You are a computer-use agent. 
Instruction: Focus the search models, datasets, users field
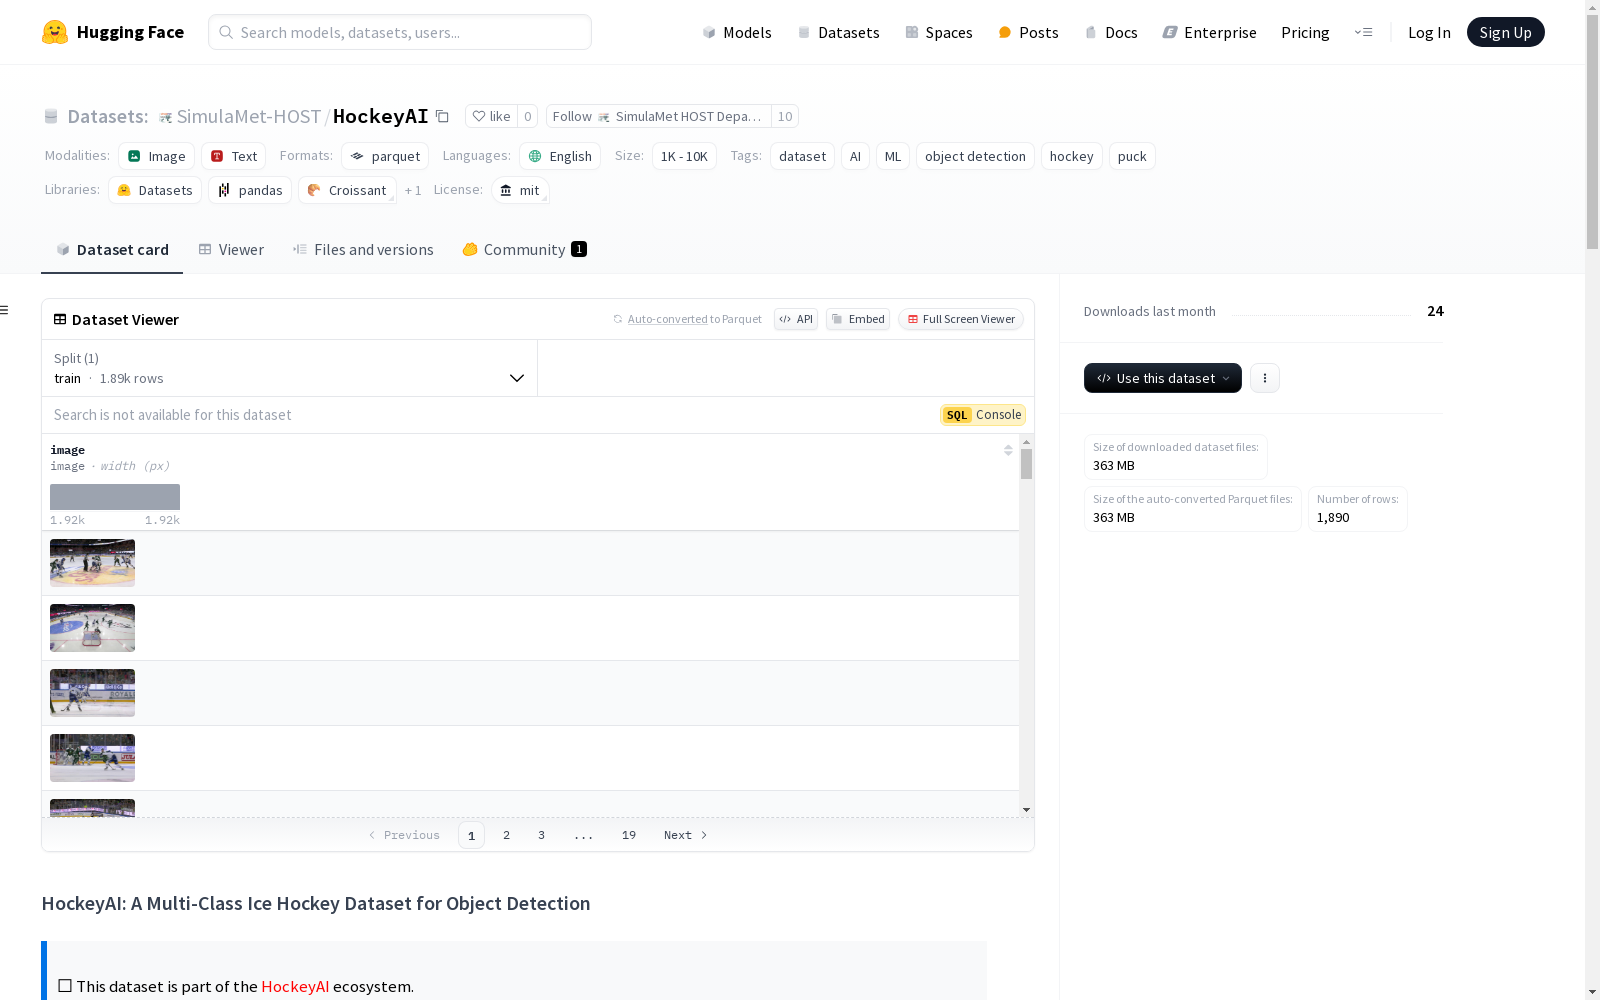click(400, 32)
